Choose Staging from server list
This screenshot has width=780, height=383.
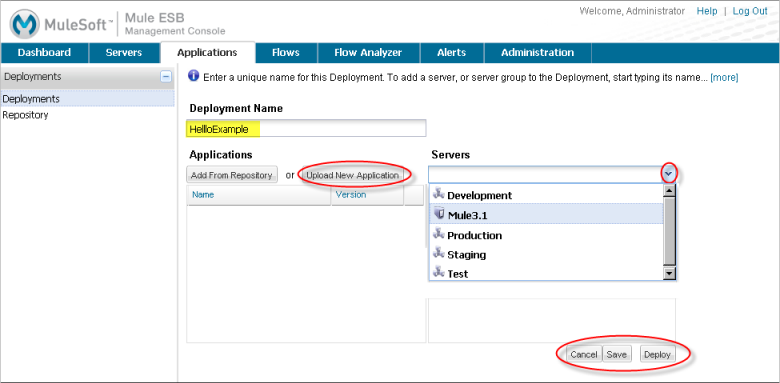click(546, 254)
